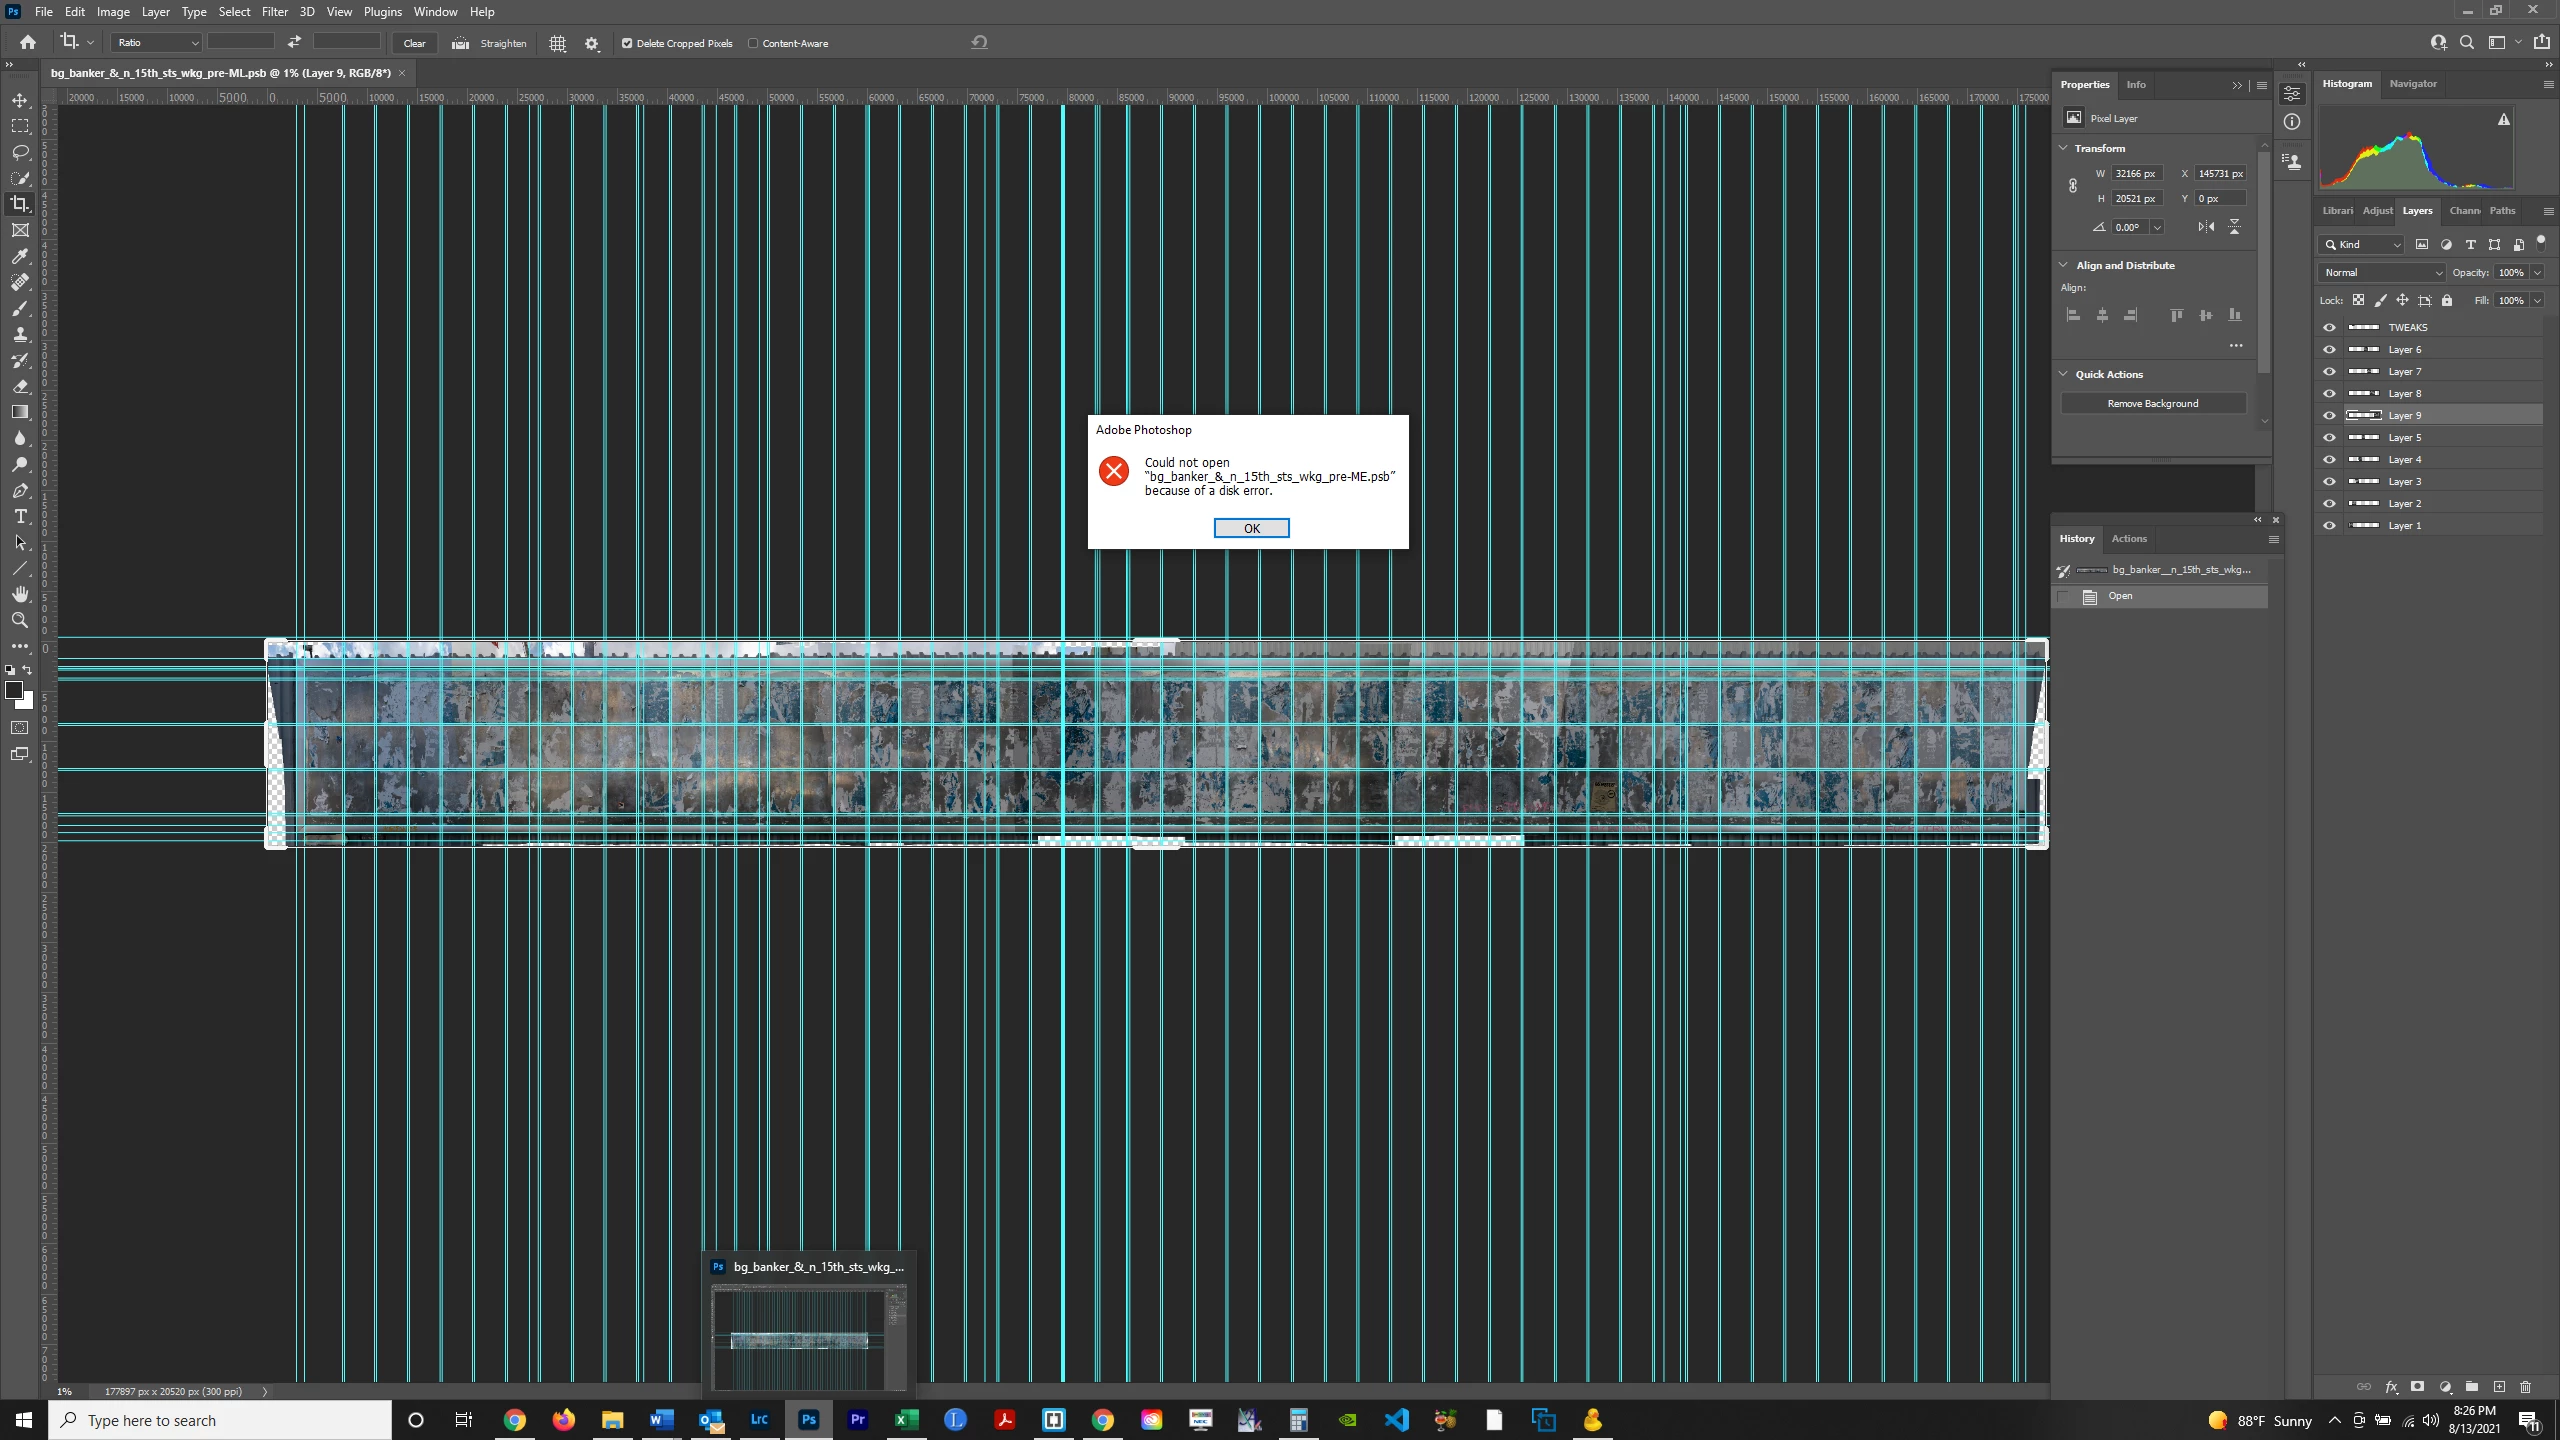Uncheck Delete Cropped Pixels checkbox
This screenshot has height=1440, width=2560.
click(x=627, y=43)
